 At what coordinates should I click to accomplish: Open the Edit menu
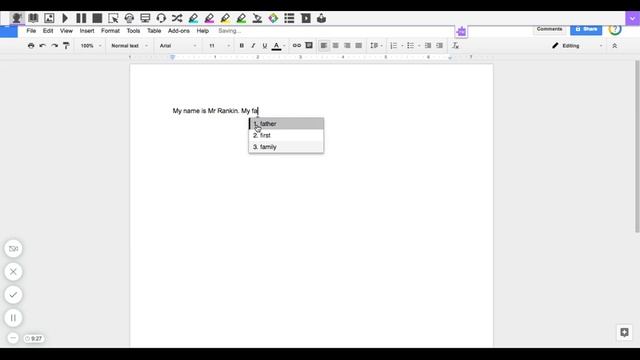point(48,31)
